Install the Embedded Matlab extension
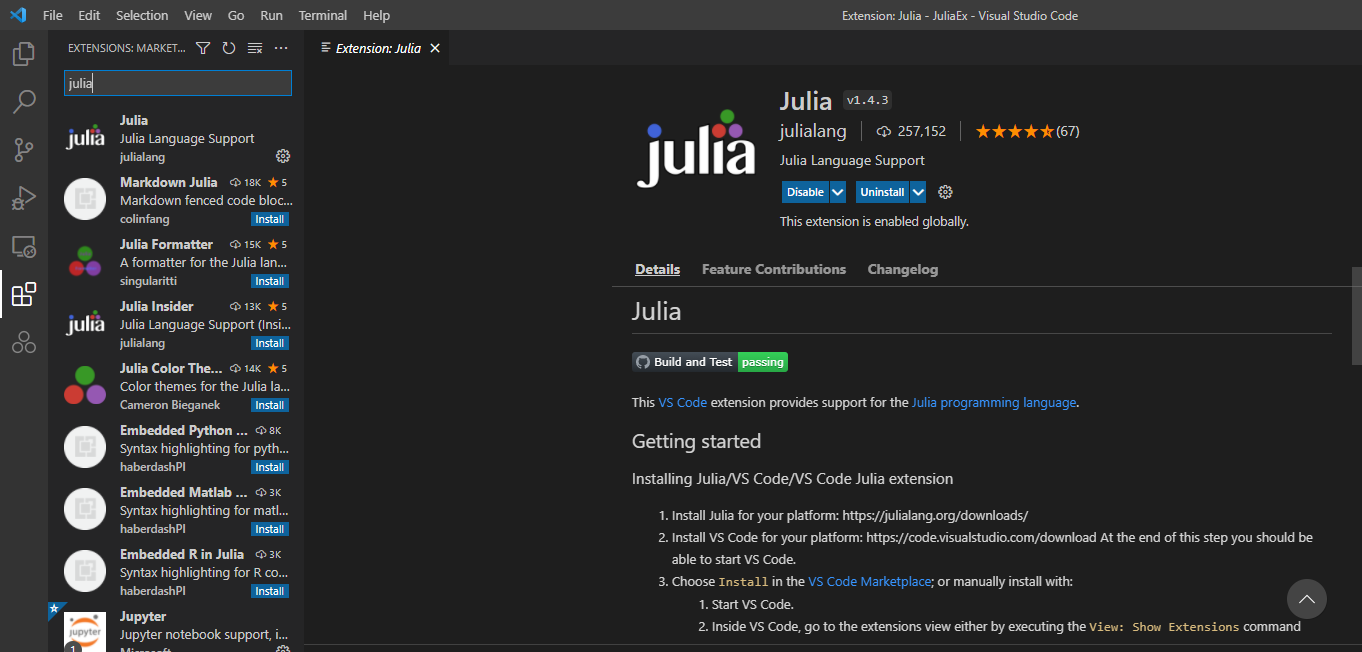This screenshot has width=1362, height=652. point(270,529)
